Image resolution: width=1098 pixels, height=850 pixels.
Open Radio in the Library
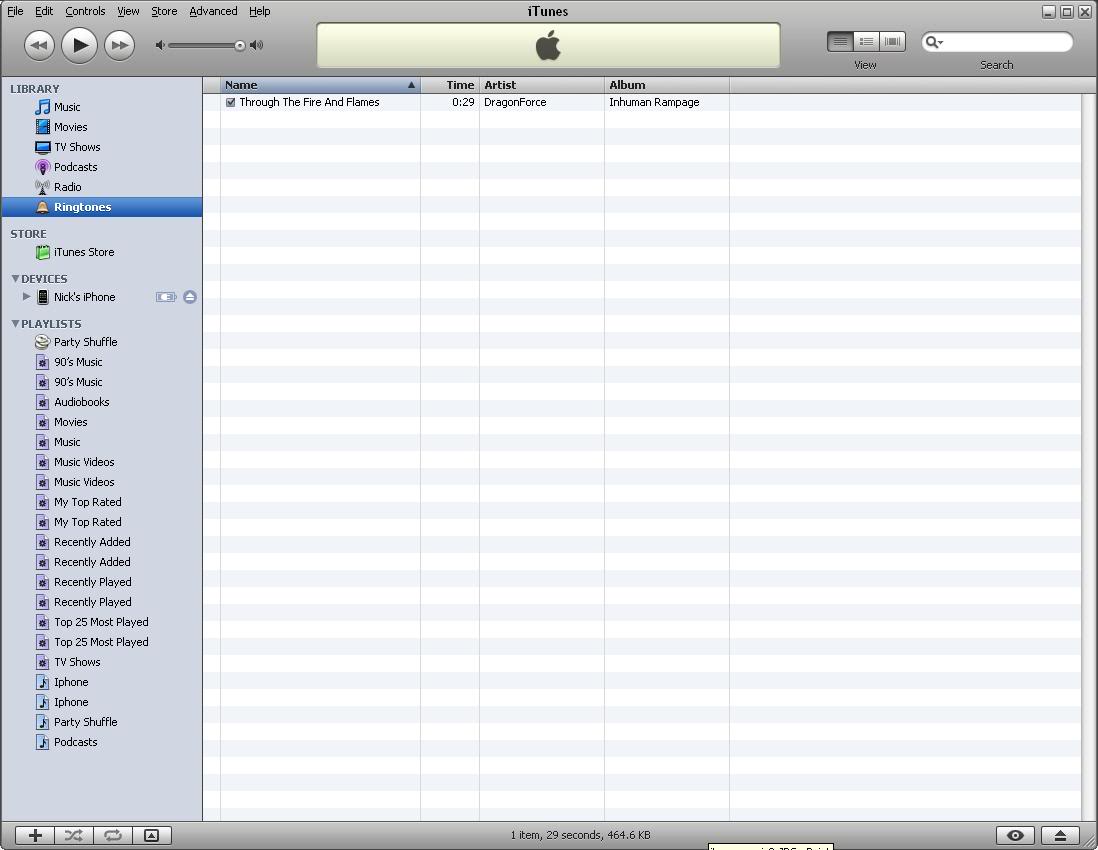coord(102,187)
